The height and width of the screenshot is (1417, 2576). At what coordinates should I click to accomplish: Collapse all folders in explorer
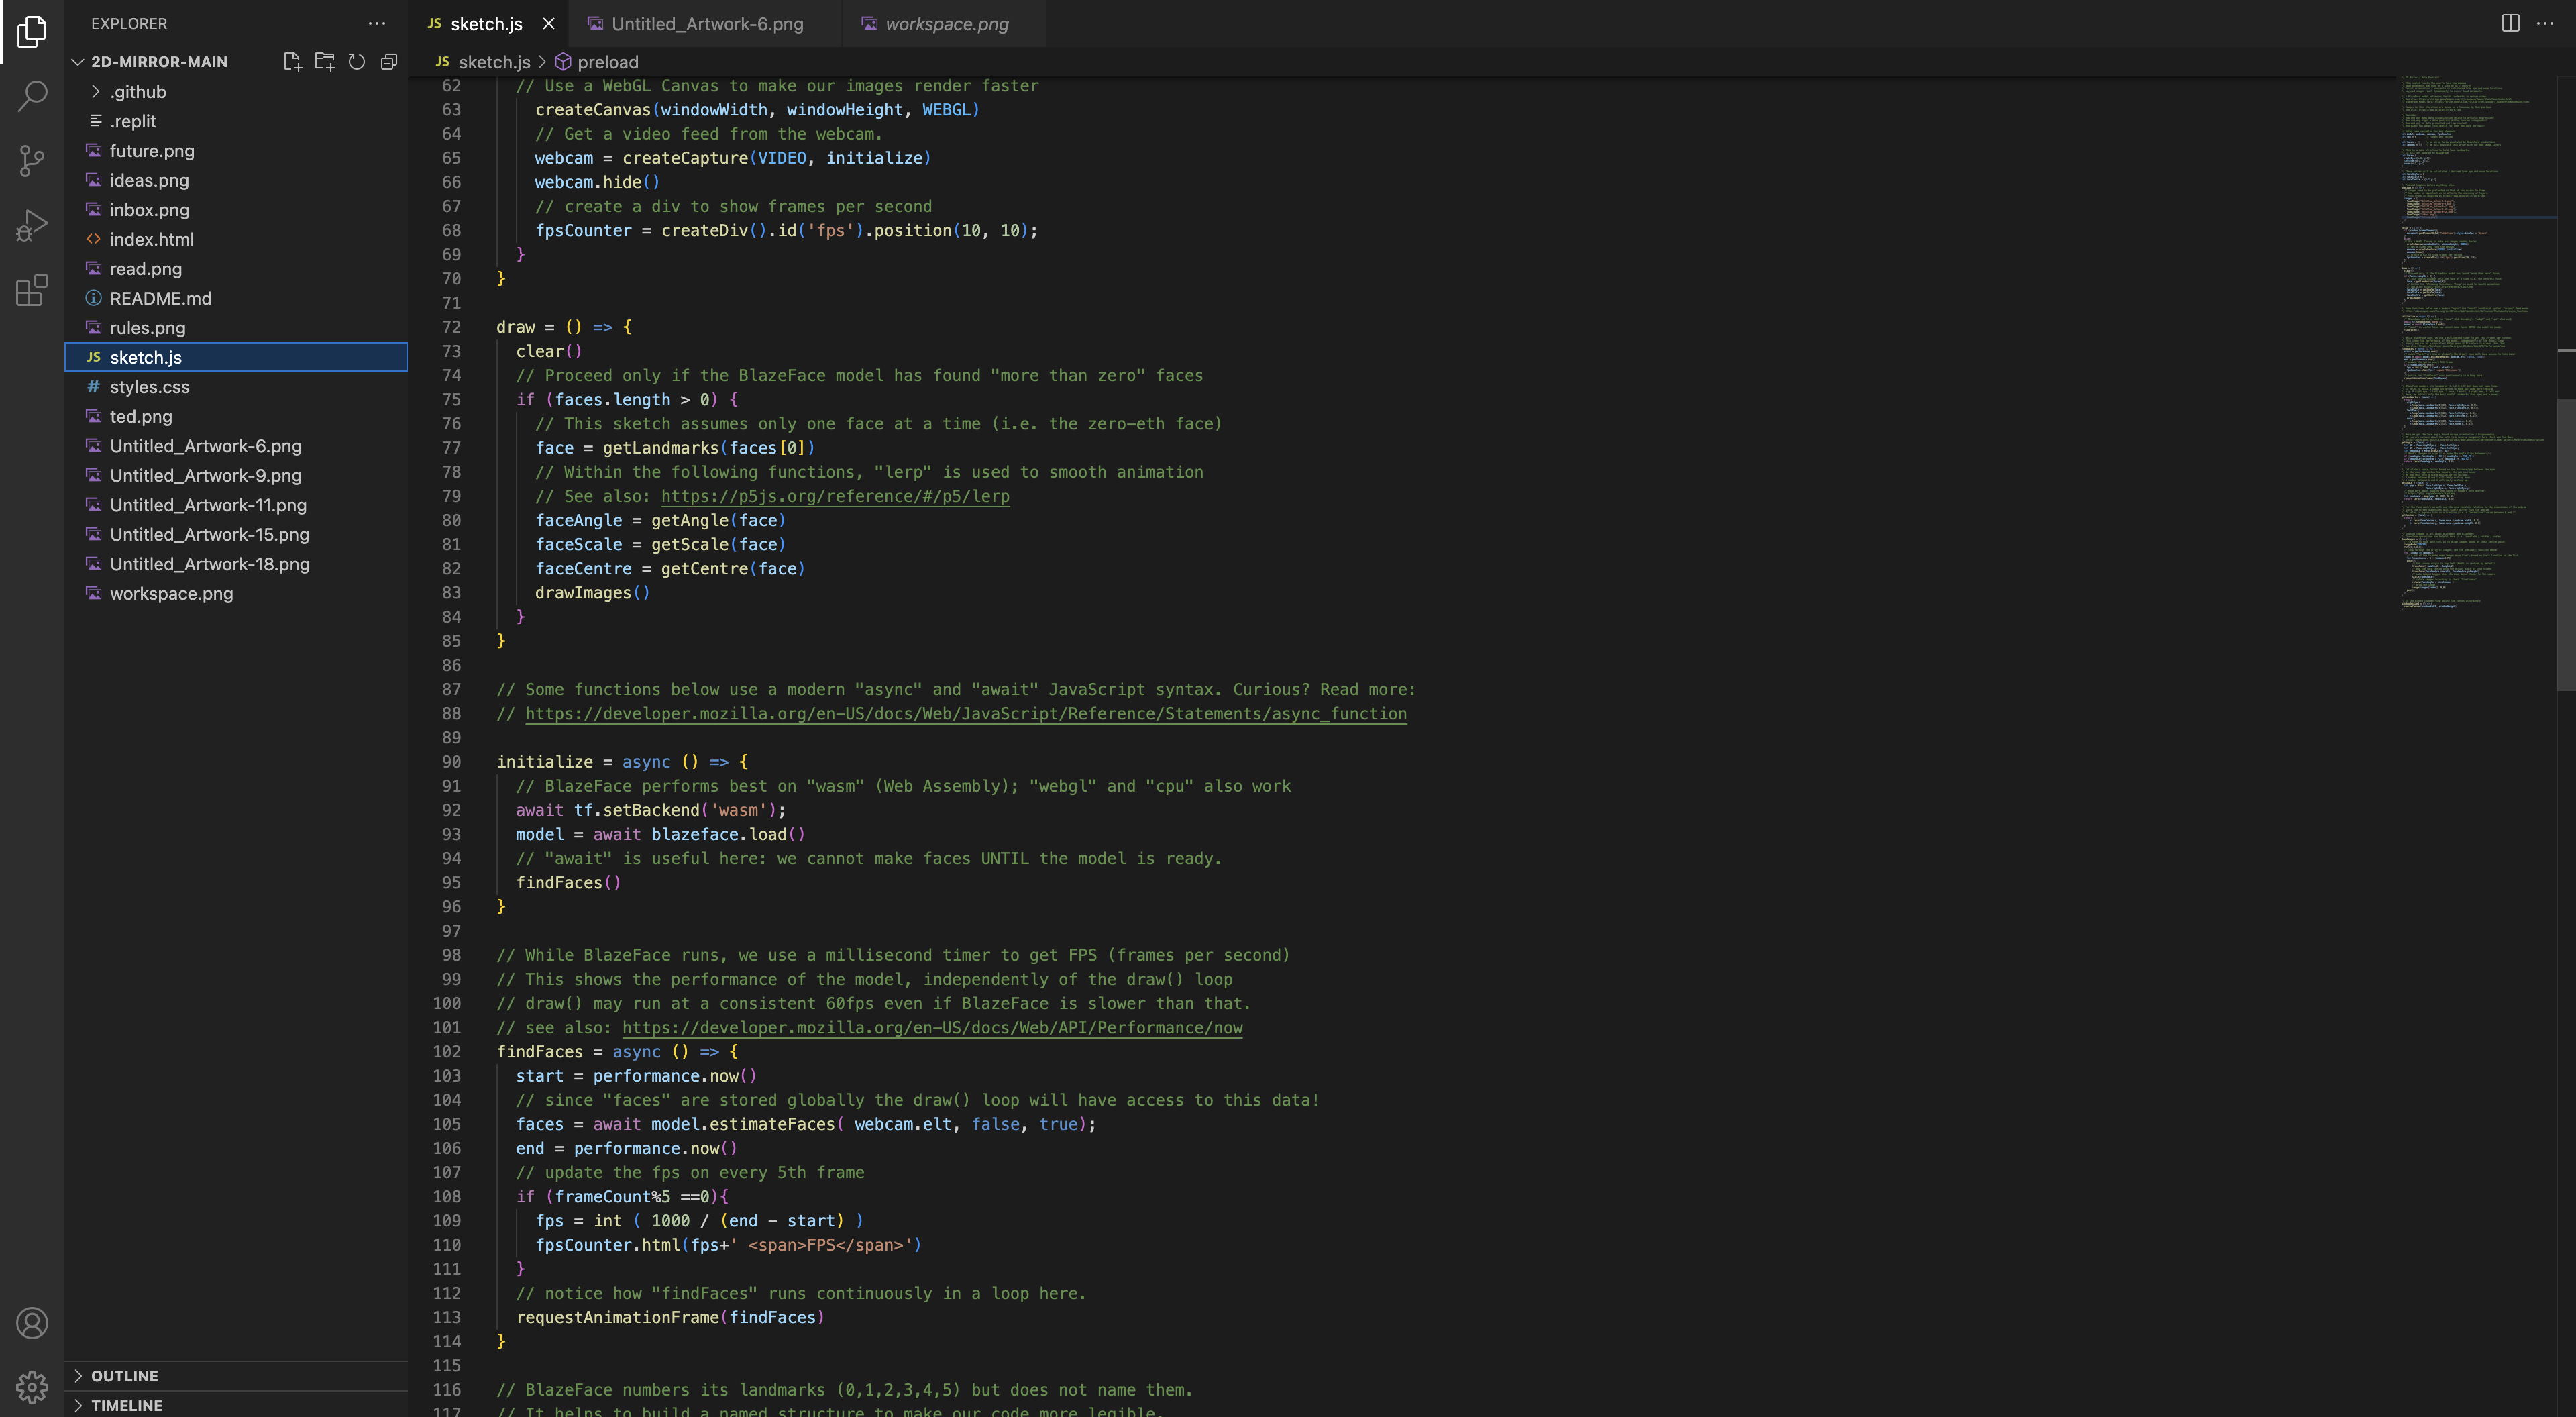coord(389,62)
